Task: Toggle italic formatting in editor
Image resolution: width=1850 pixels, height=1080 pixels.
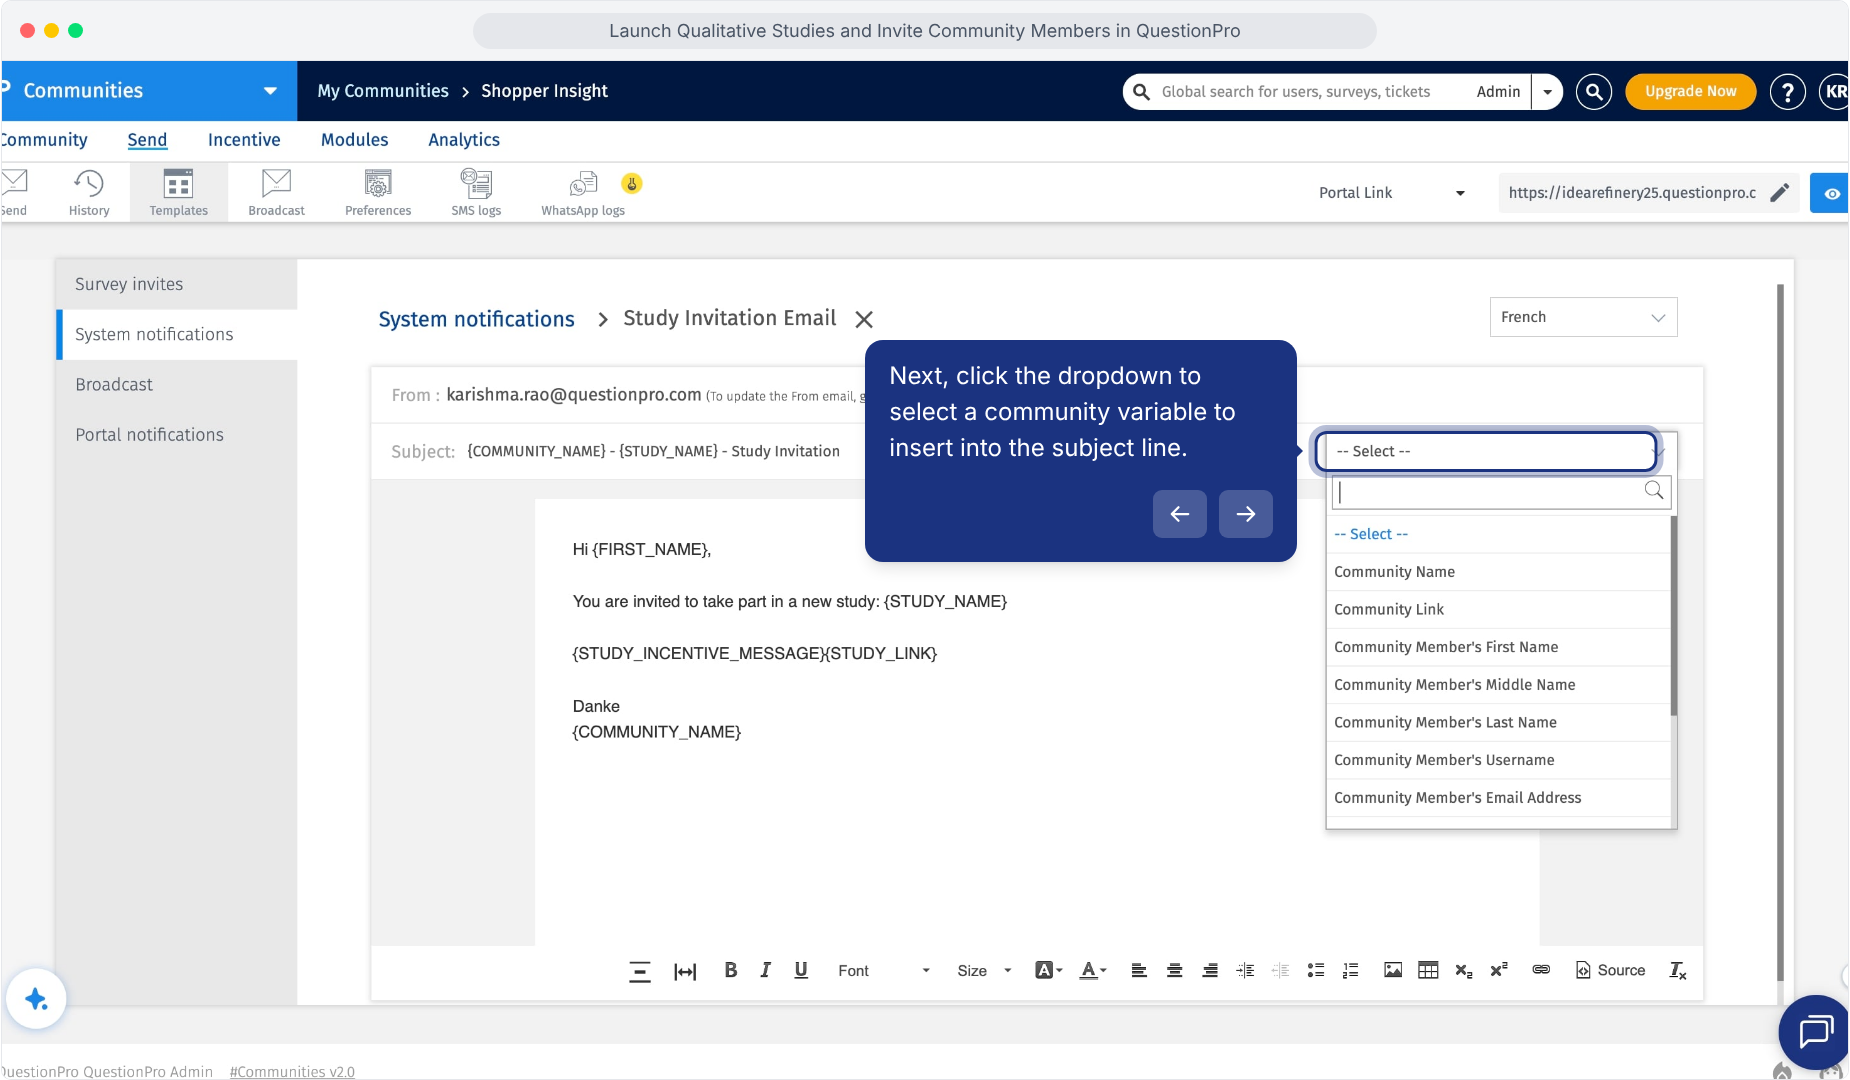Action: (766, 970)
